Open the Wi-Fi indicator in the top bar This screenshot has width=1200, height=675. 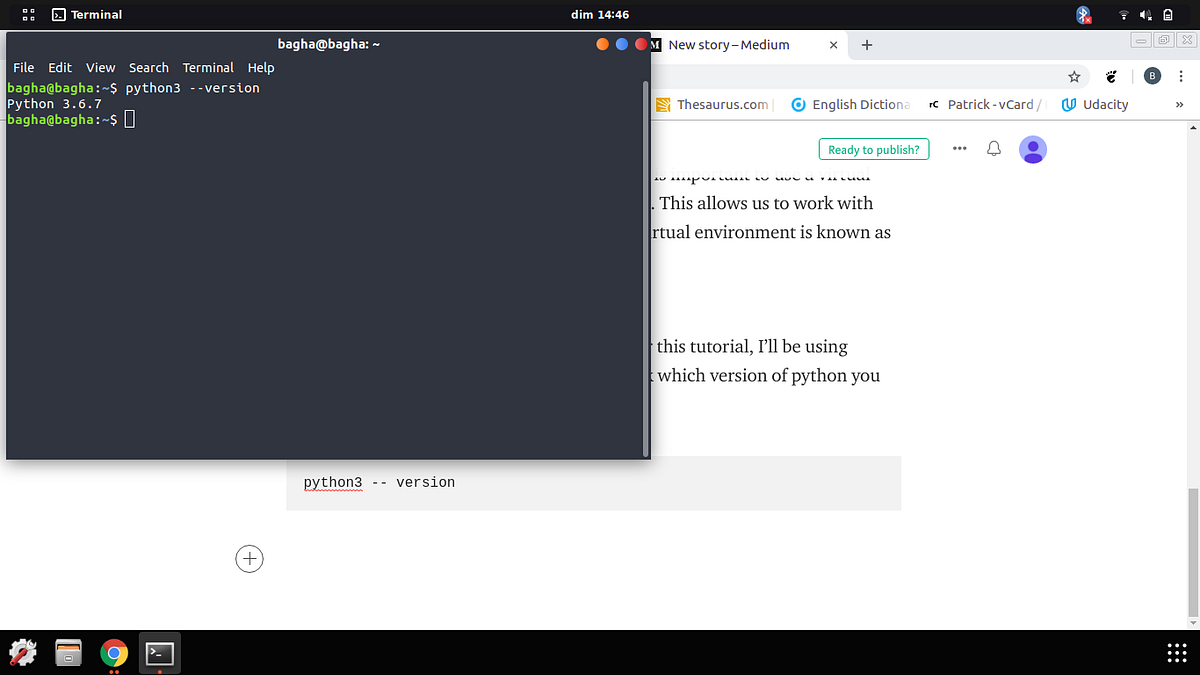pyautogui.click(x=1122, y=14)
